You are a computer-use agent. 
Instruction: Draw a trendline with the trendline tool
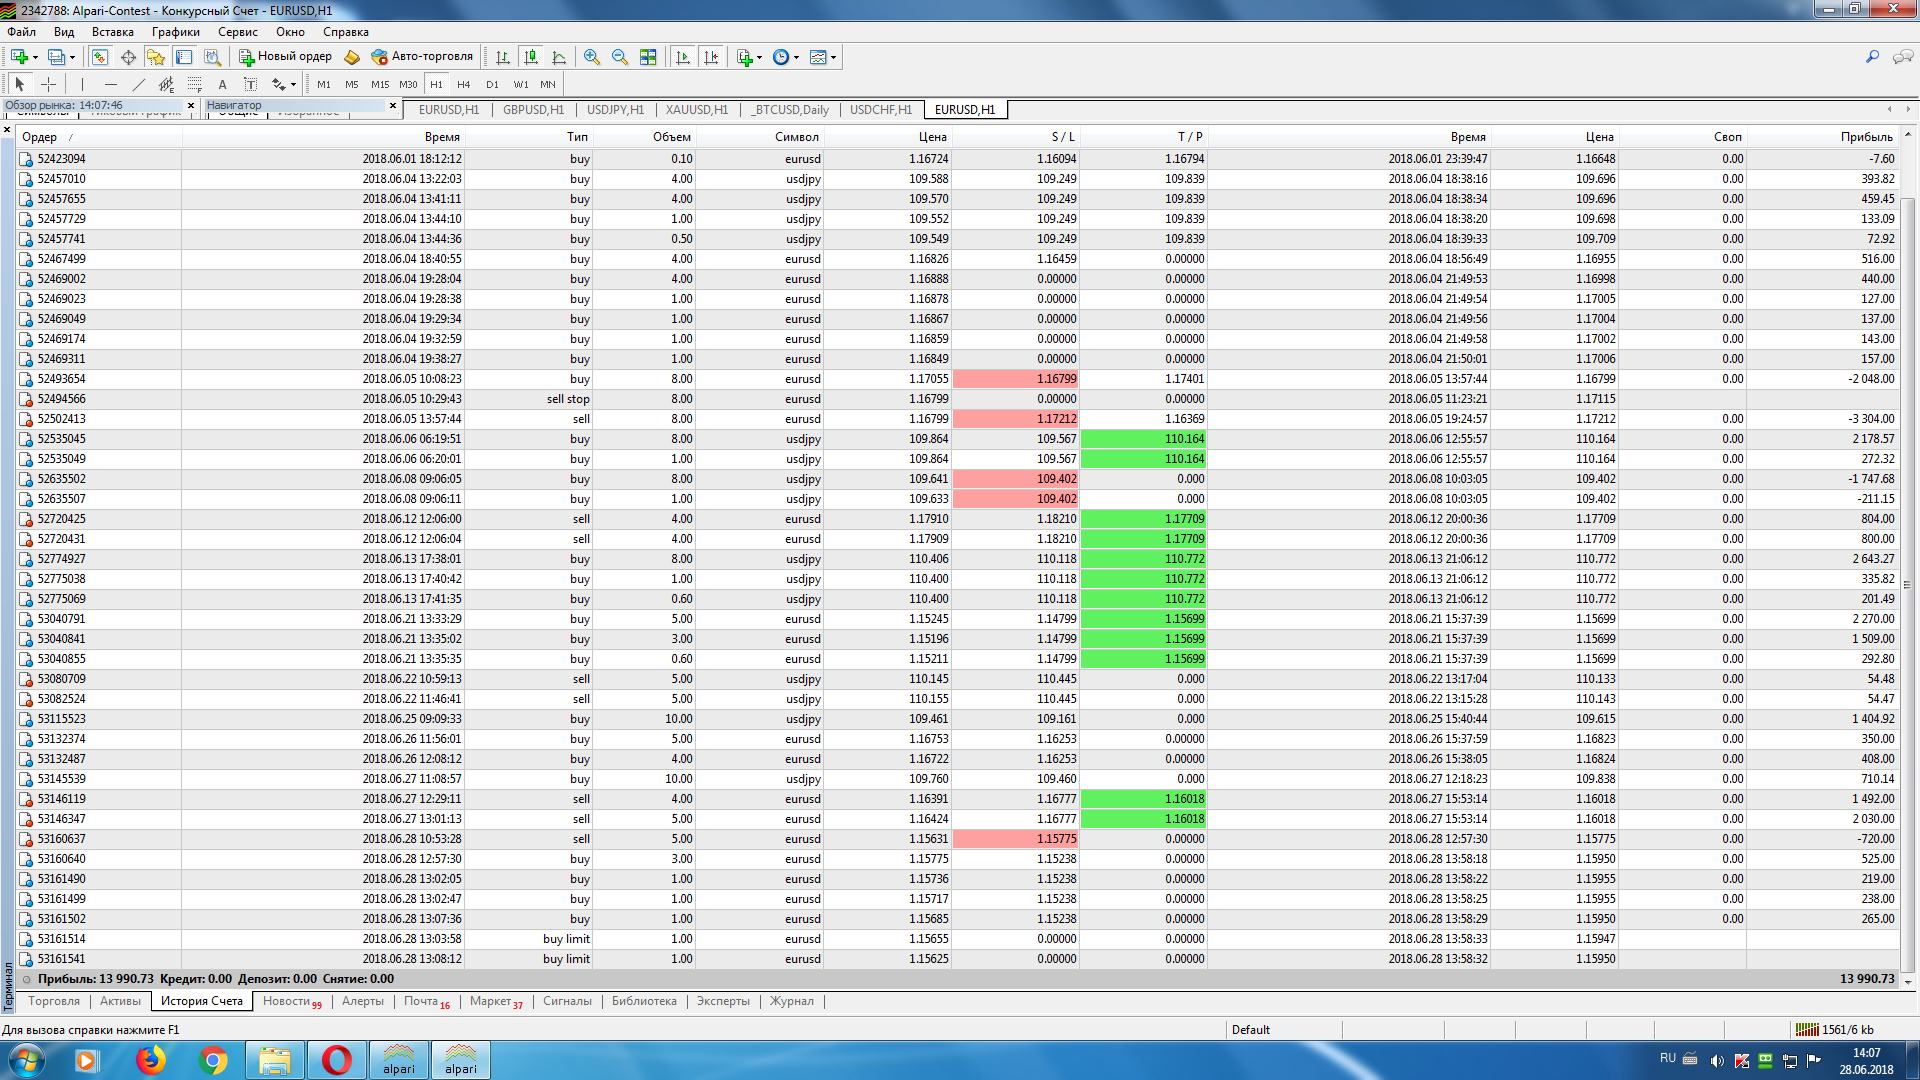(139, 84)
